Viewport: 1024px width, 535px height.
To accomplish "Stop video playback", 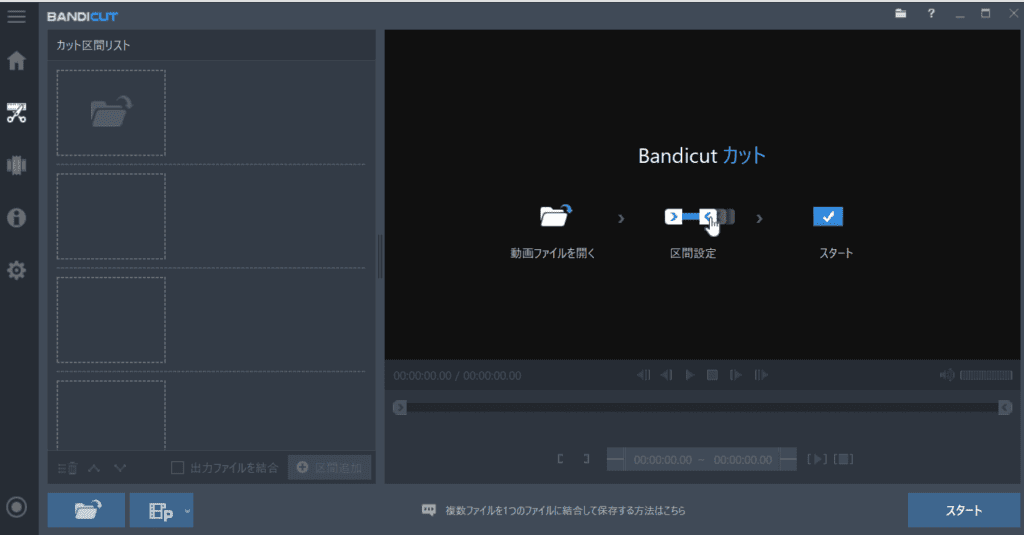I will coord(712,375).
